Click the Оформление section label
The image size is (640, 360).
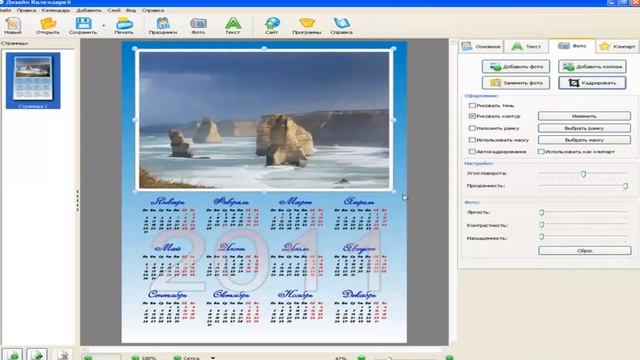tap(481, 96)
